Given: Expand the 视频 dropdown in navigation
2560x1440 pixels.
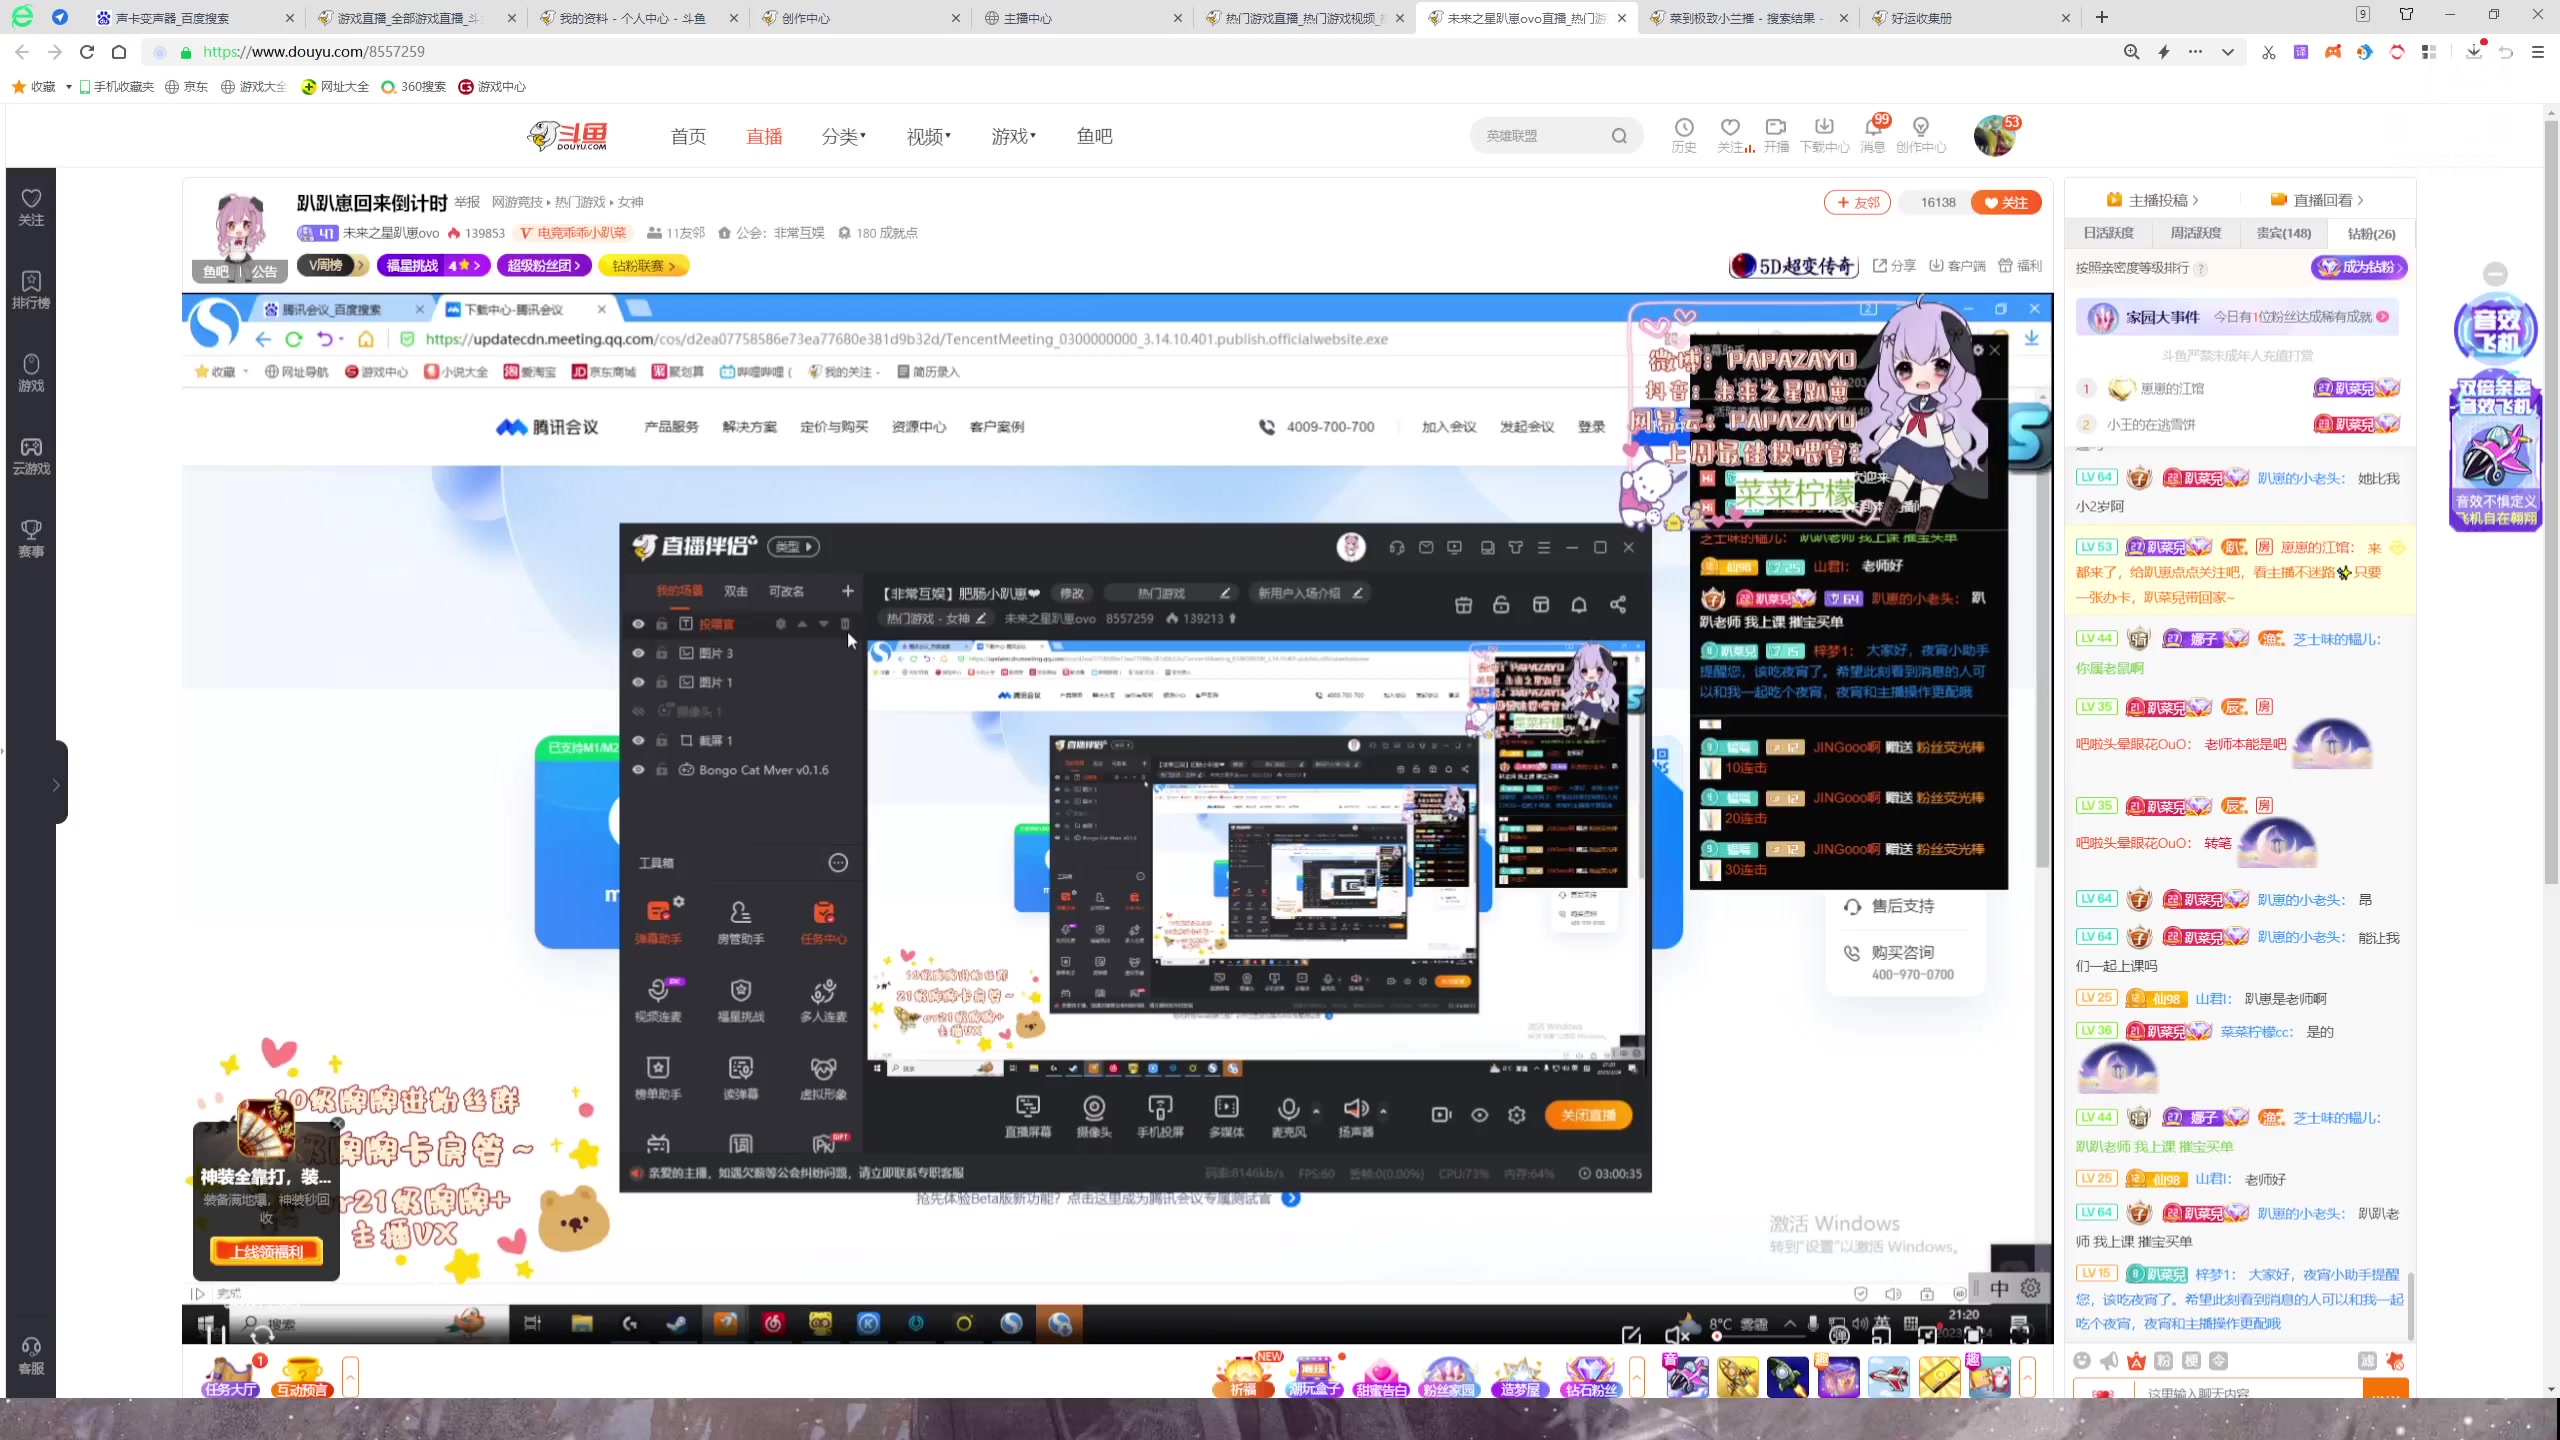Looking at the screenshot, I should click(929, 136).
